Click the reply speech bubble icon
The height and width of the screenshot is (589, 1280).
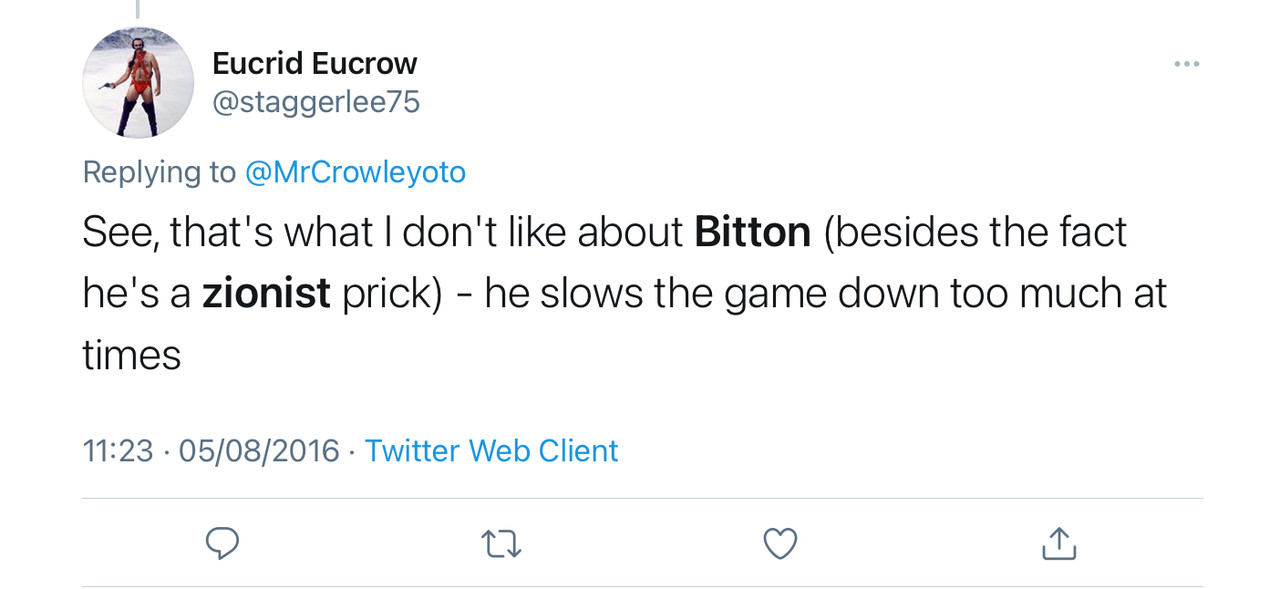click(222, 543)
